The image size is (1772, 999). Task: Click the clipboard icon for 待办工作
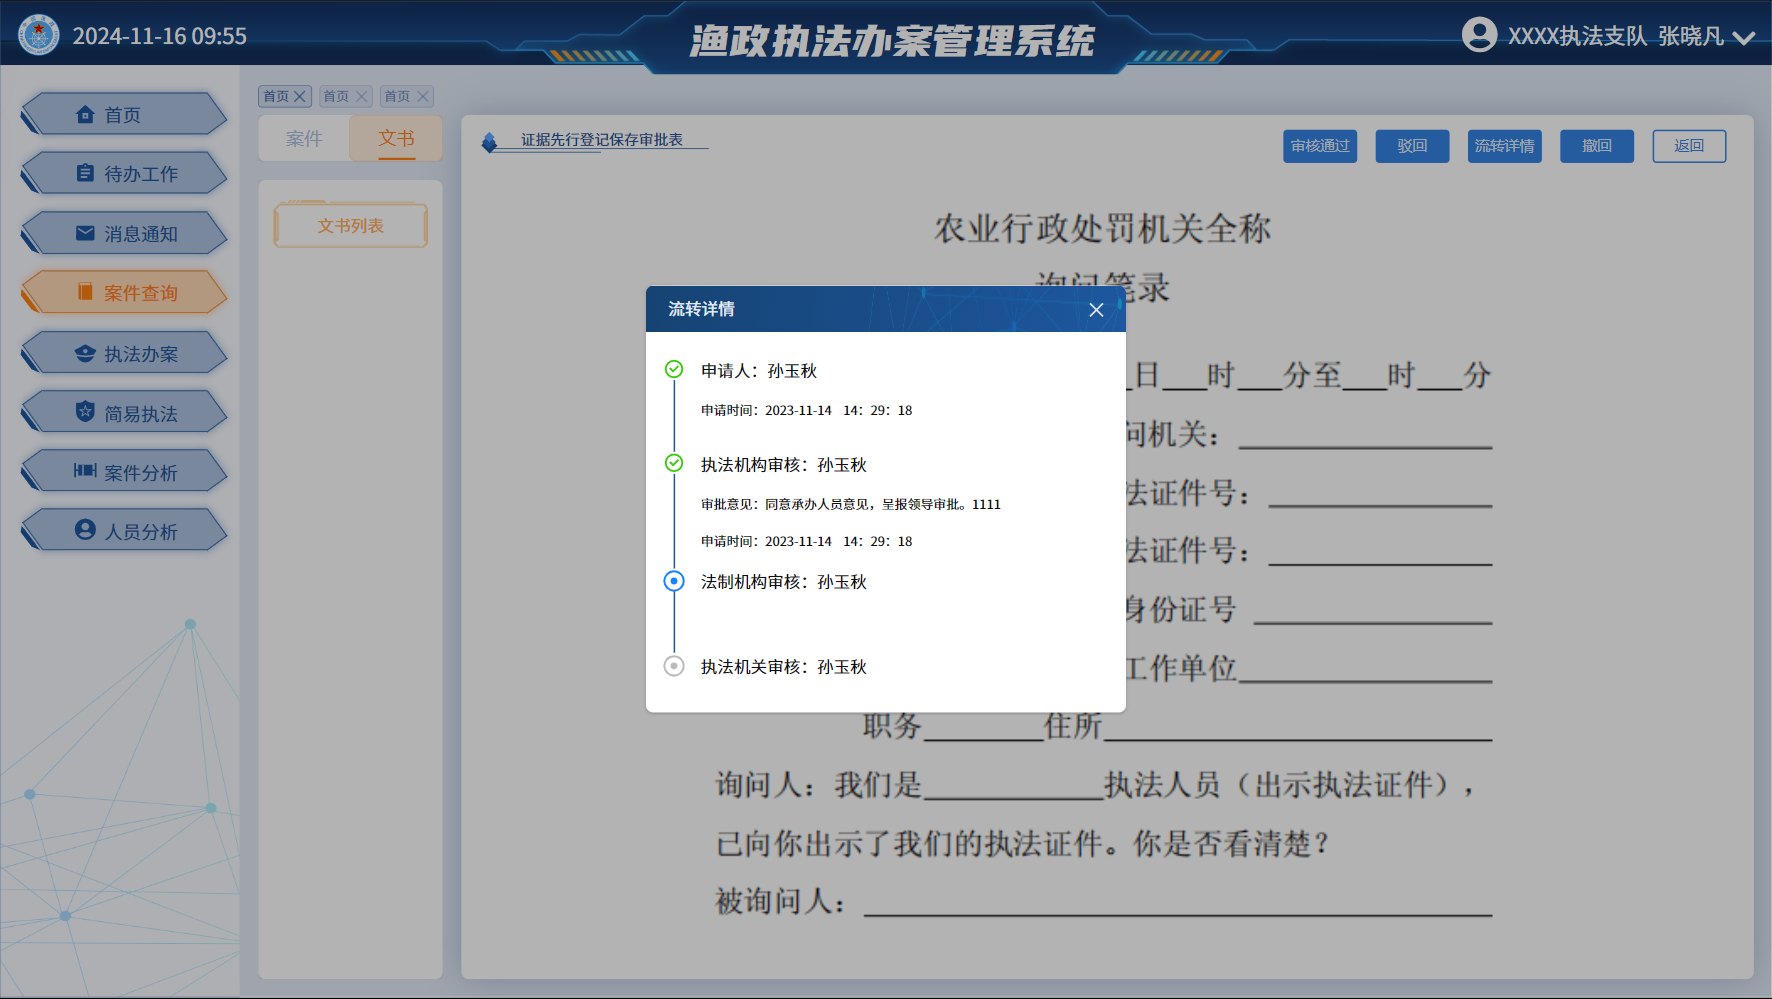pos(86,173)
